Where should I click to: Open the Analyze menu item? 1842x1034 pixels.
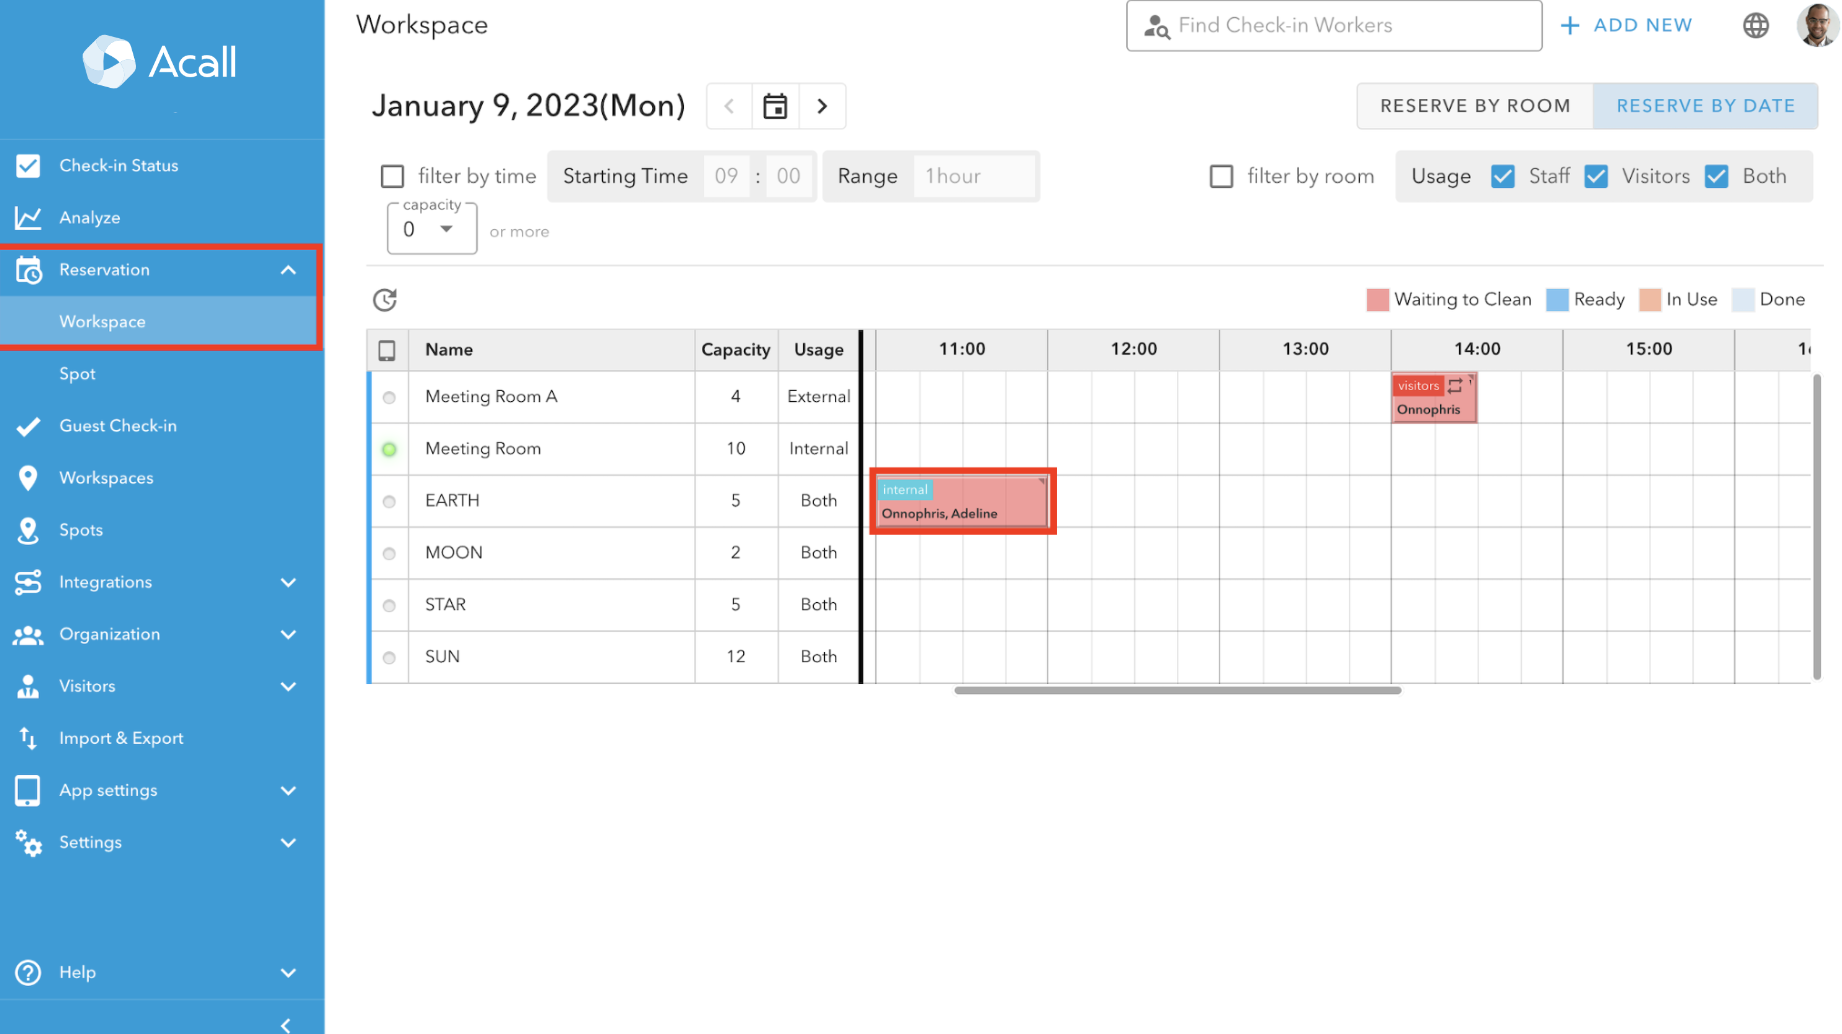[x=162, y=218]
